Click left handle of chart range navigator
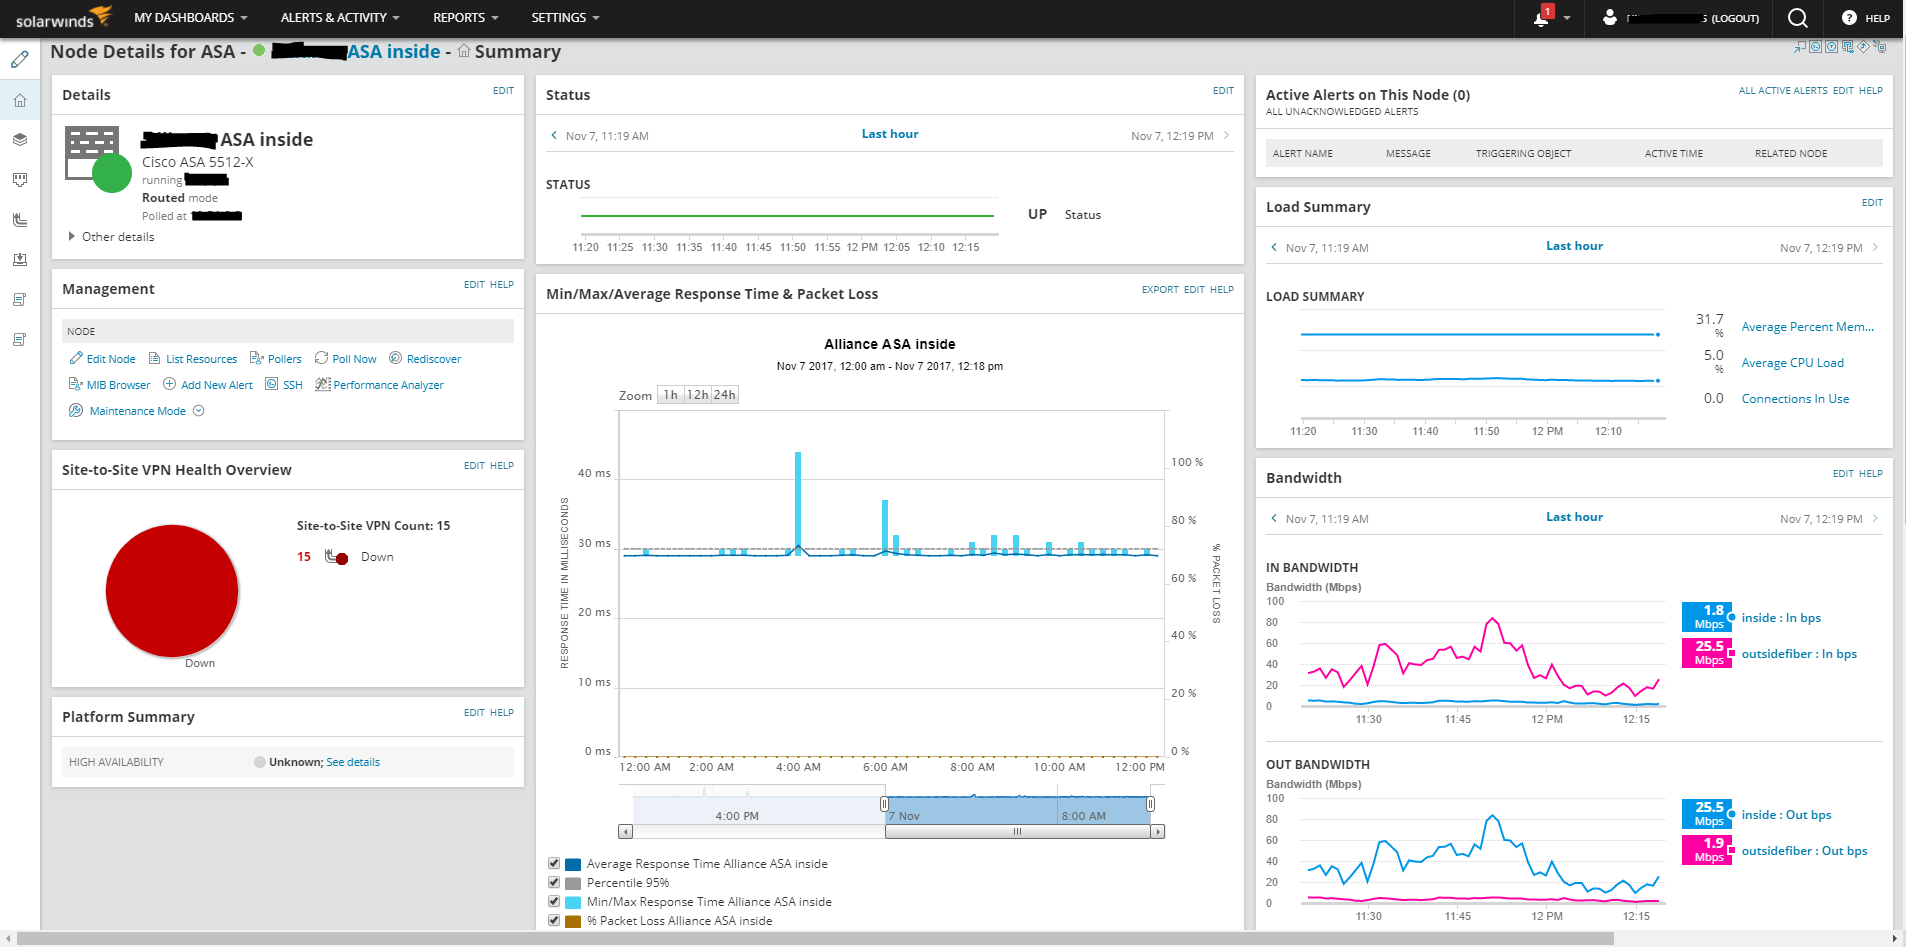This screenshot has height=947, width=1906. [x=884, y=804]
